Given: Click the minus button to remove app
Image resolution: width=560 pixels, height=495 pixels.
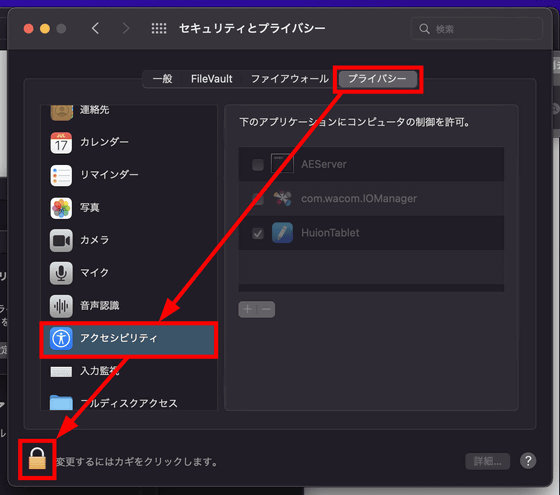Looking at the screenshot, I should [266, 309].
